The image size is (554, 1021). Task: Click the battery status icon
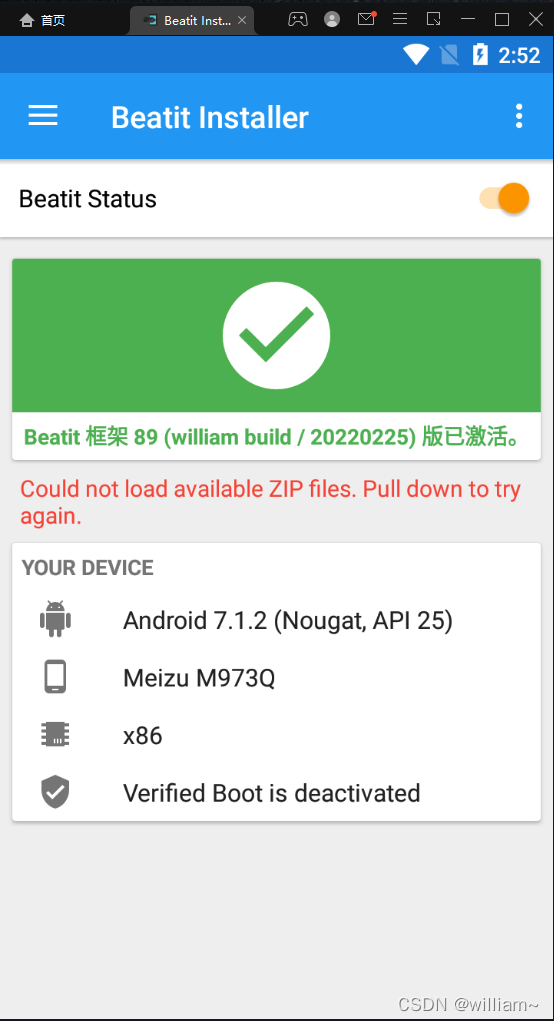tap(480, 55)
